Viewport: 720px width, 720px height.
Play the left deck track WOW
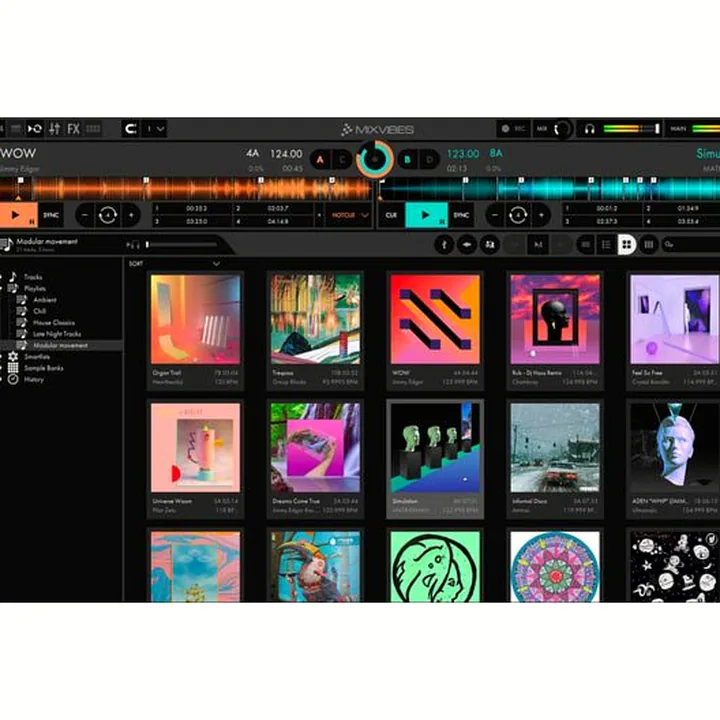click(18, 215)
